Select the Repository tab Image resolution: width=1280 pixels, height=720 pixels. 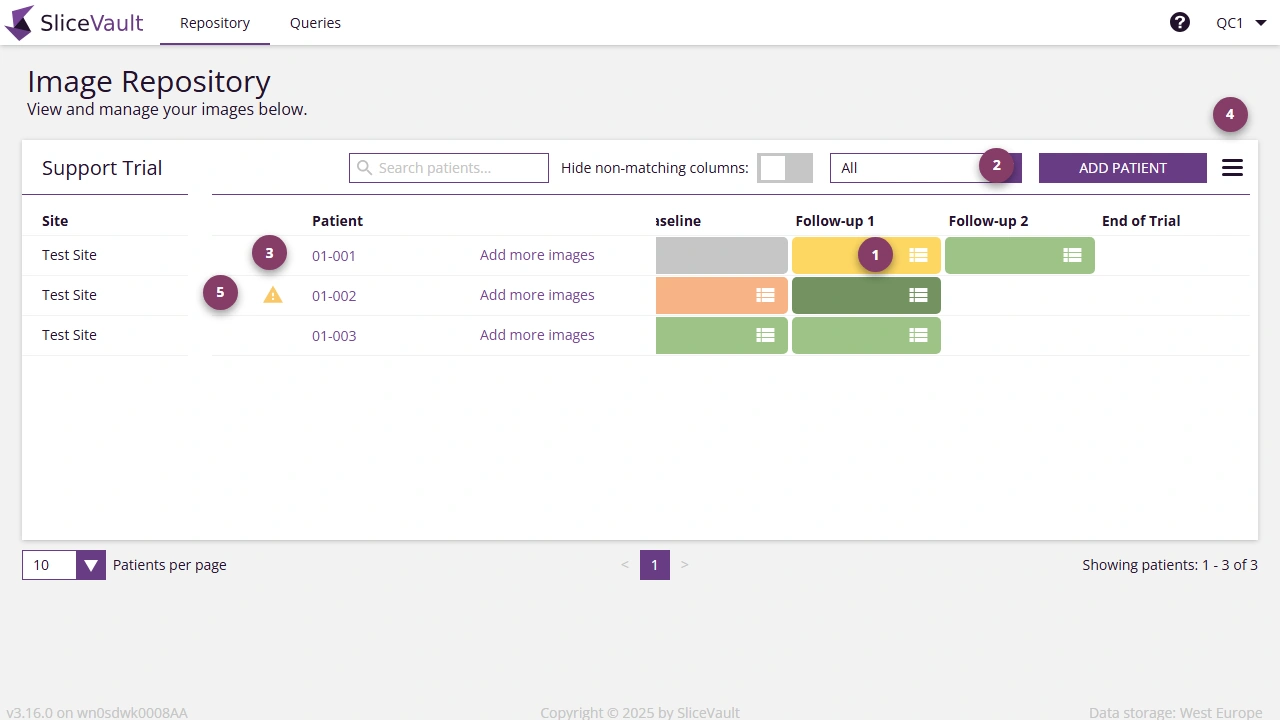(x=214, y=22)
